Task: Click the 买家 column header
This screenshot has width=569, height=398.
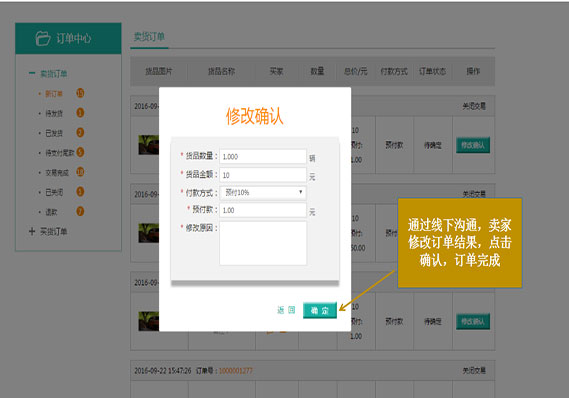Action: [x=277, y=71]
